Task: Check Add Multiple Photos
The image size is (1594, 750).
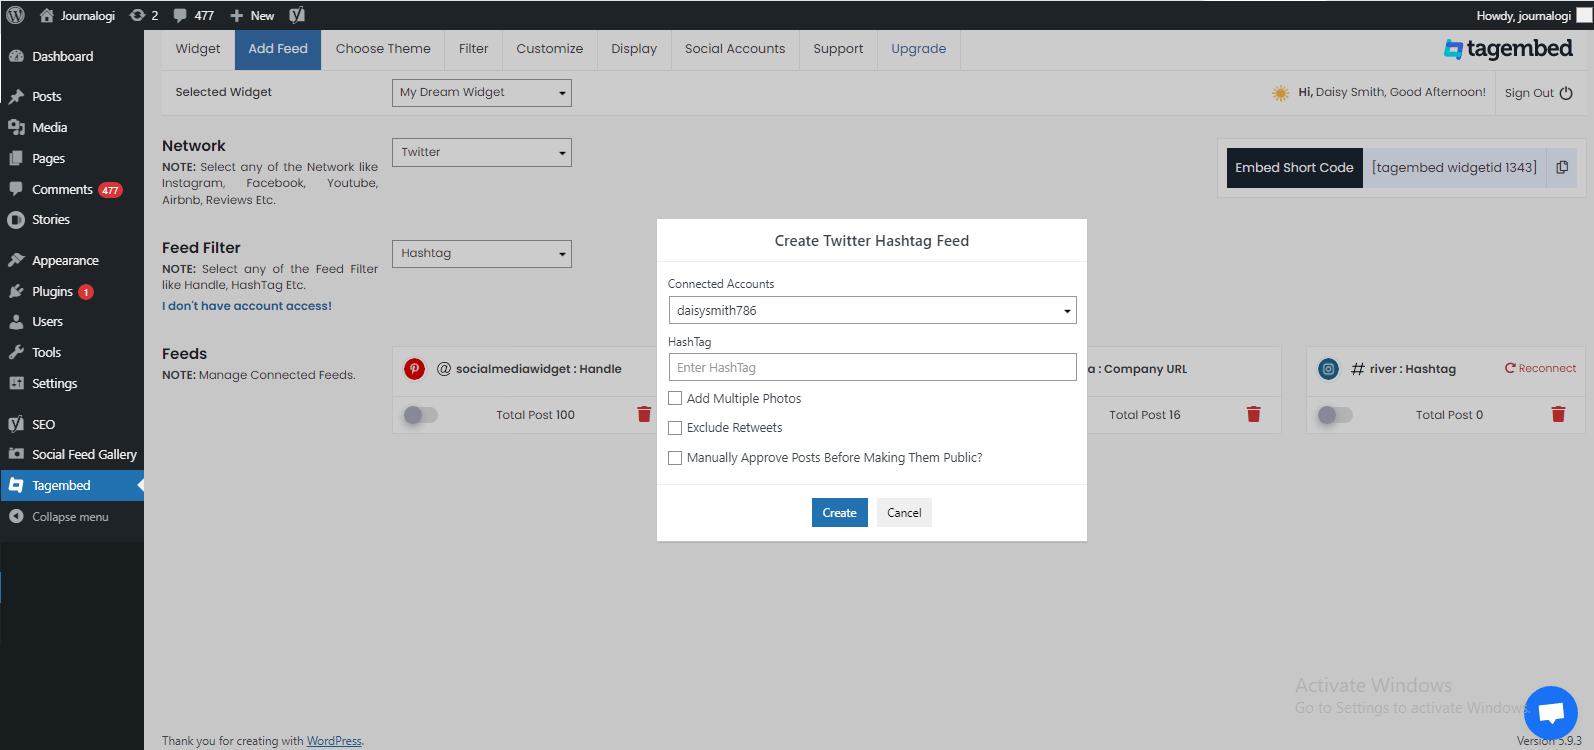Action: click(x=675, y=398)
